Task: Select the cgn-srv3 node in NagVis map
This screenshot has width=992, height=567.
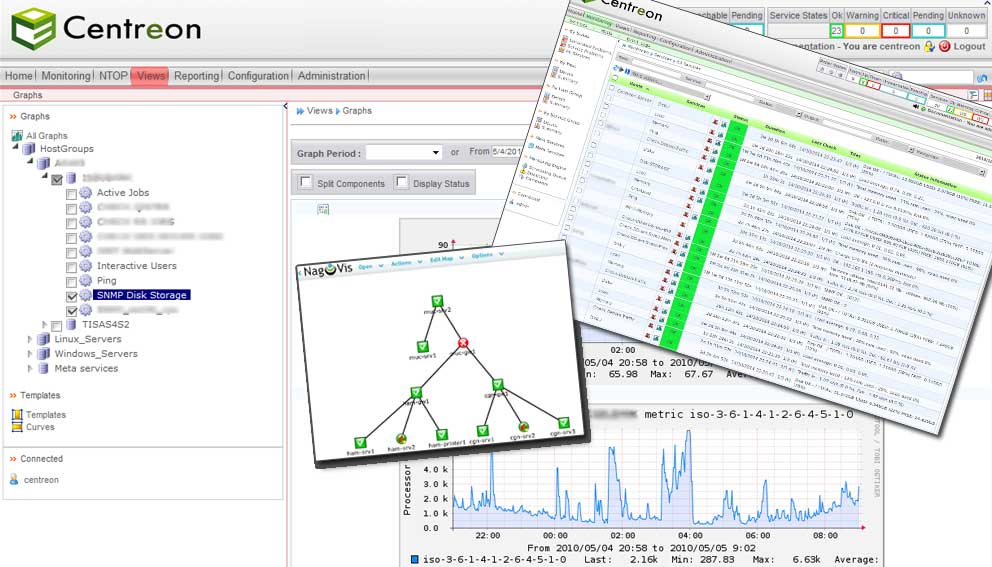Action: tap(563, 422)
